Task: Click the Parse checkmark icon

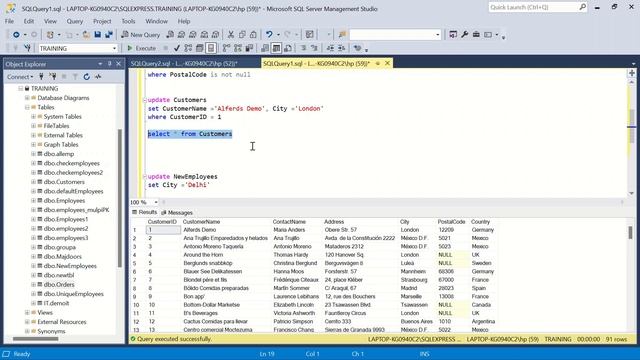Action: point(177,48)
